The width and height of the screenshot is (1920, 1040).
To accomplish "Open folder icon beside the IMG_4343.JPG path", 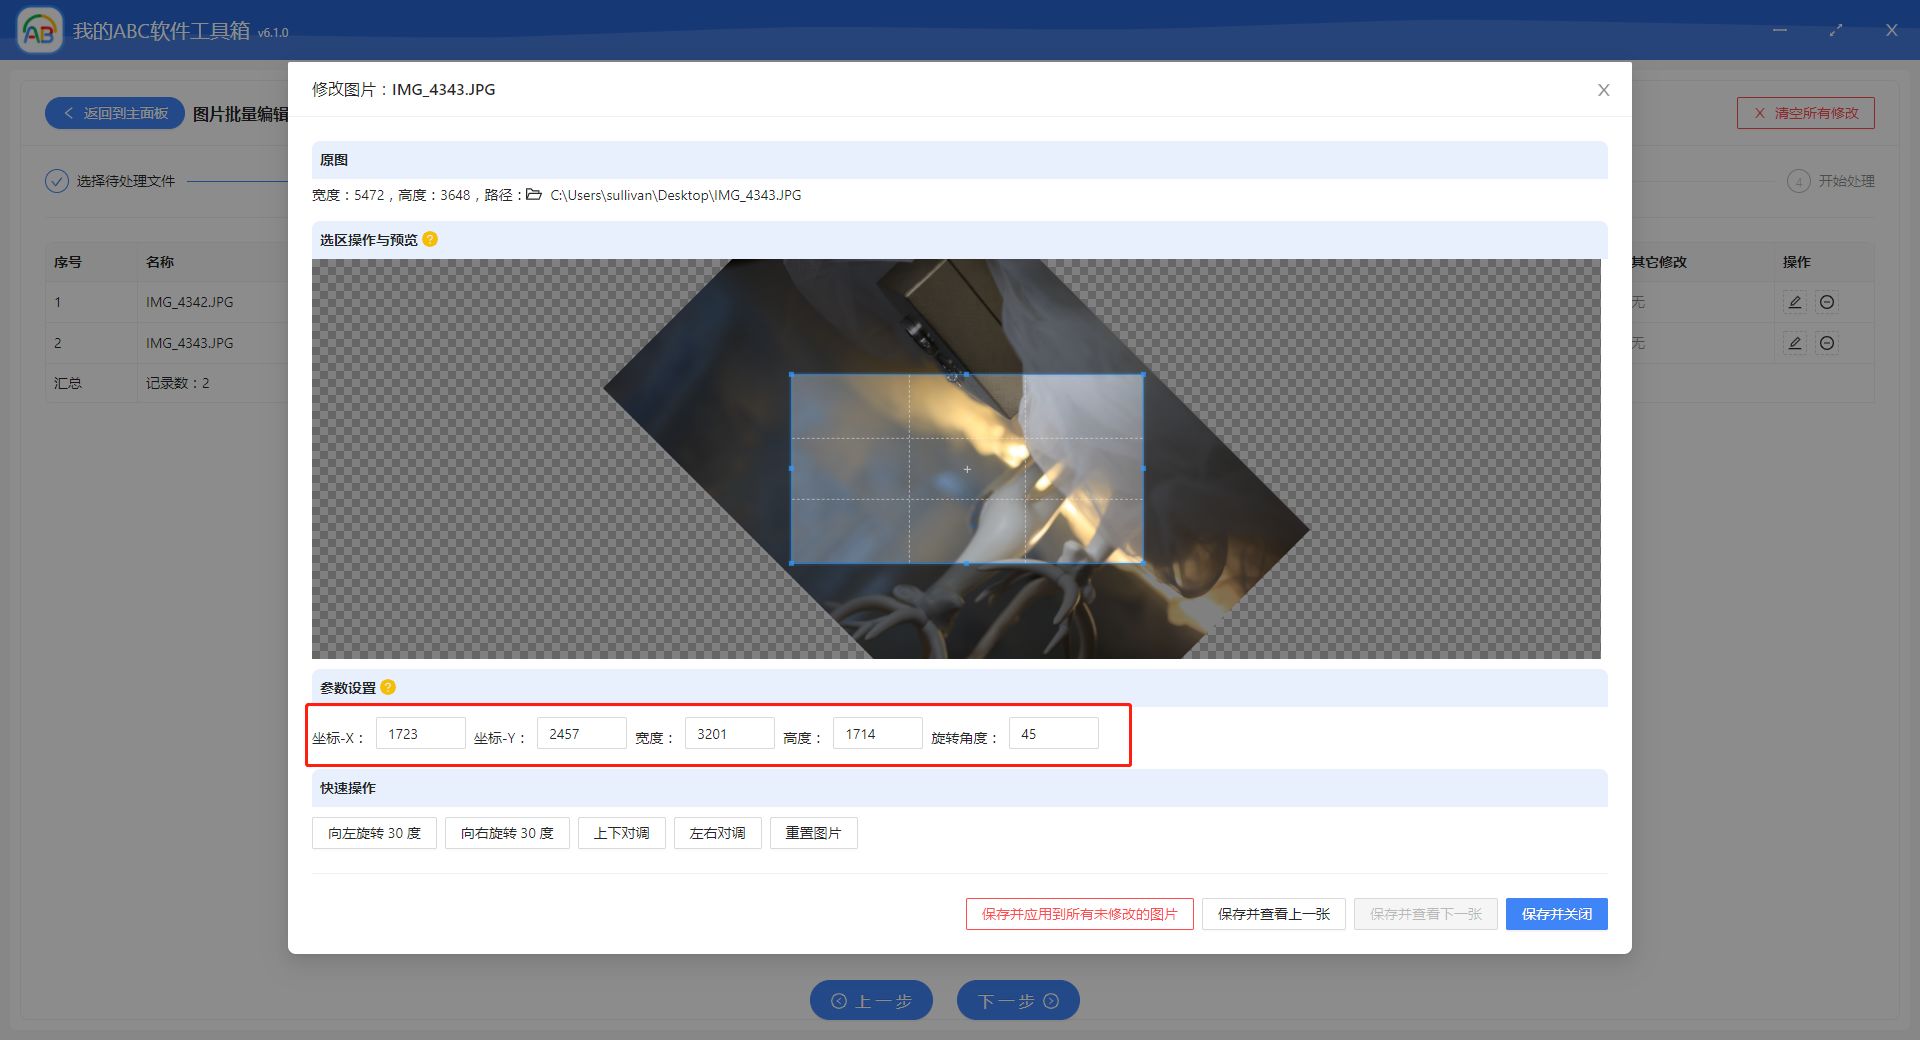I will click(532, 195).
